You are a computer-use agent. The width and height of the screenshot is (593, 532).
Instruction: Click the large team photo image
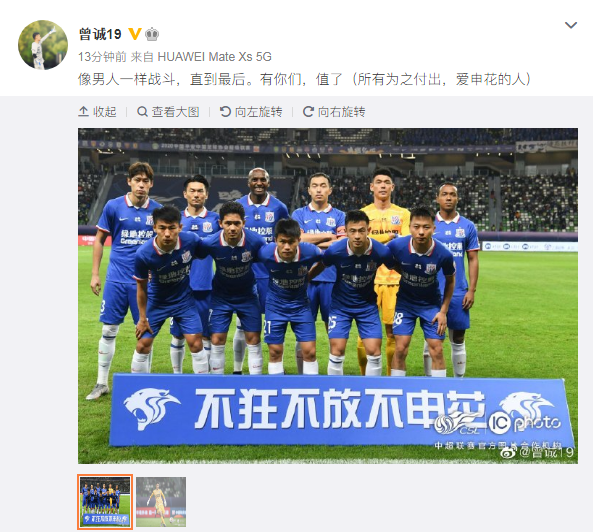(x=328, y=296)
